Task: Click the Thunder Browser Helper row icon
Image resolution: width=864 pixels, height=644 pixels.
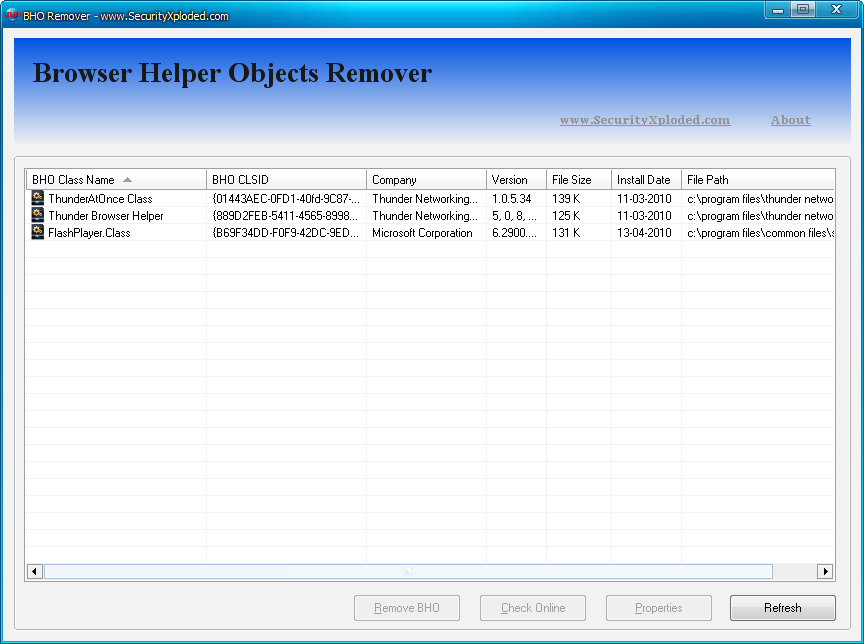Action: 38,216
